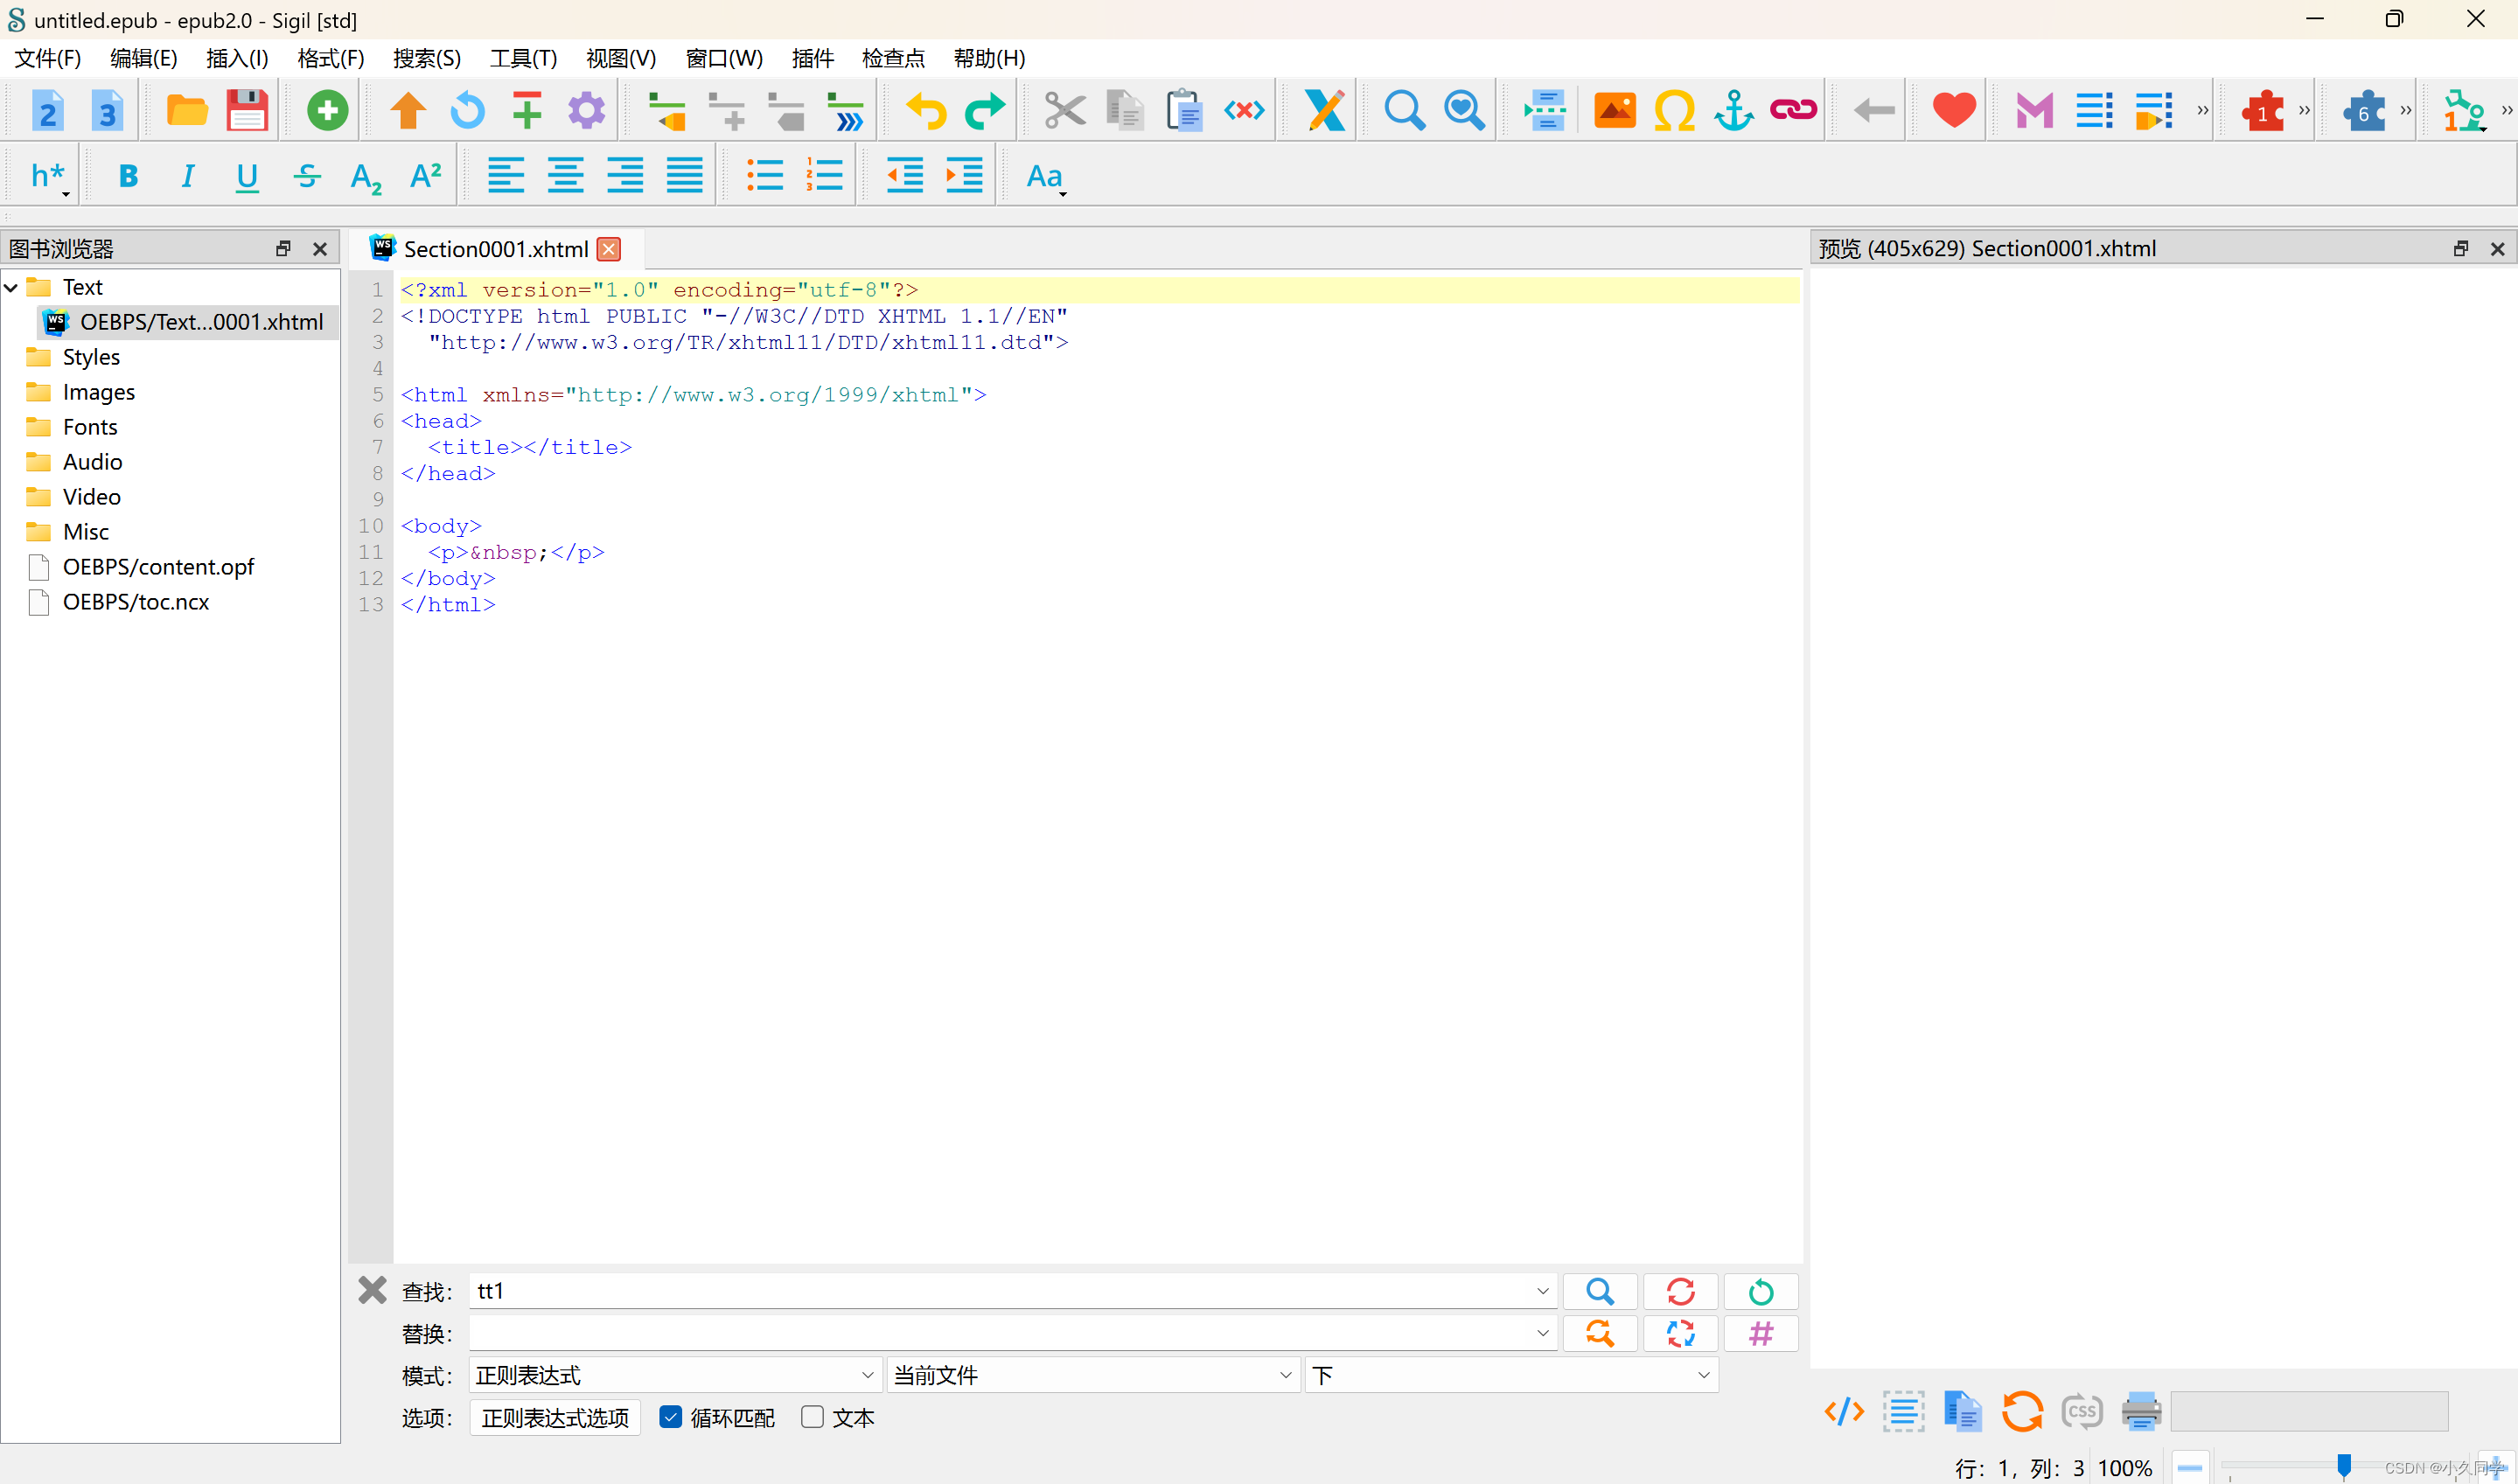Click the zoom slider handle in status bar

[x=2343, y=1466]
